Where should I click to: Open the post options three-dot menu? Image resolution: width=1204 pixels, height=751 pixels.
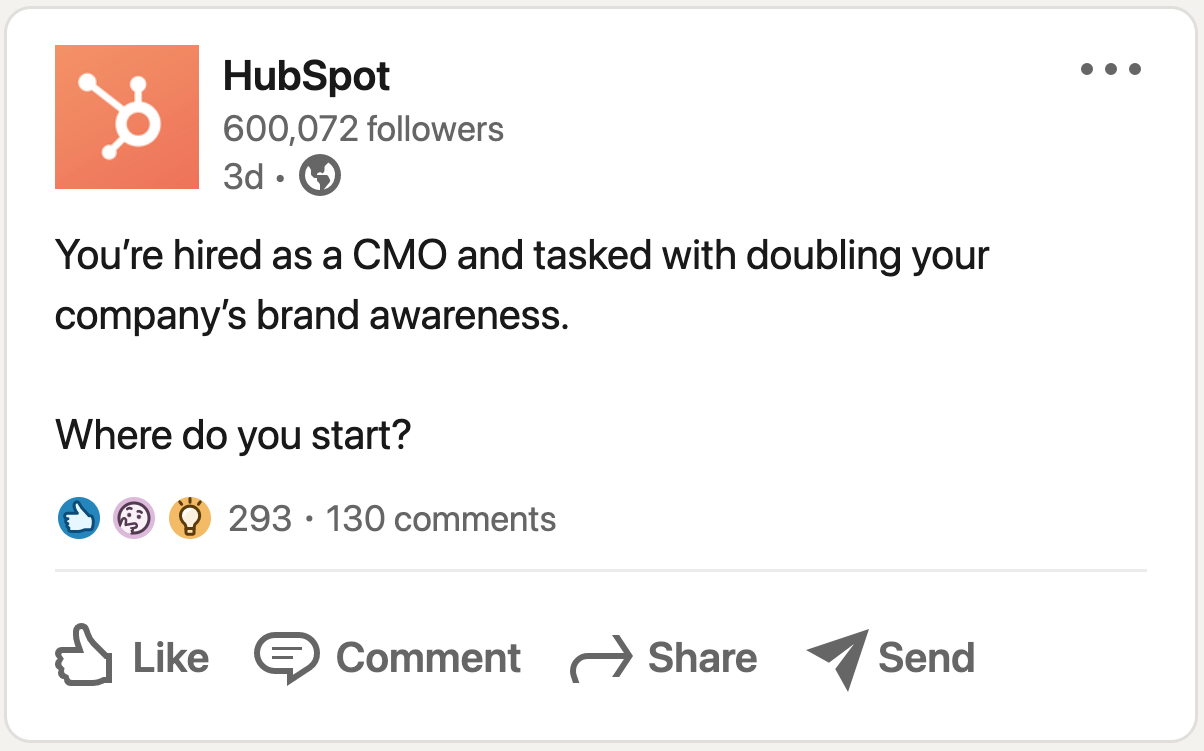point(1110,68)
